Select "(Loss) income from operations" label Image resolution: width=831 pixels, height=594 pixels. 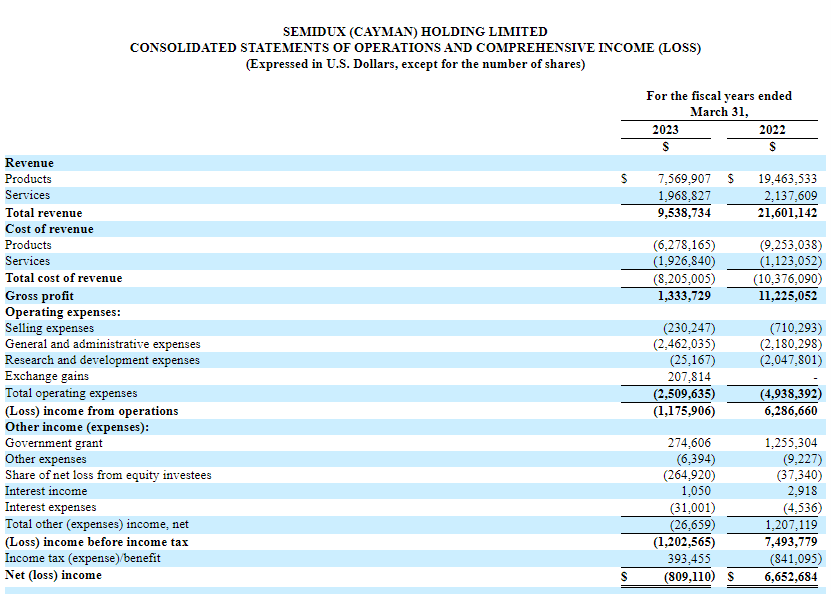pos(92,411)
